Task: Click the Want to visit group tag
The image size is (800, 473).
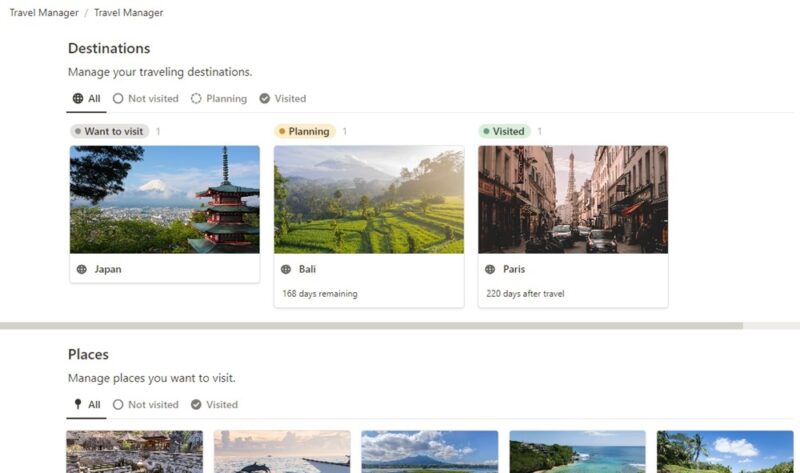Action: (110, 131)
